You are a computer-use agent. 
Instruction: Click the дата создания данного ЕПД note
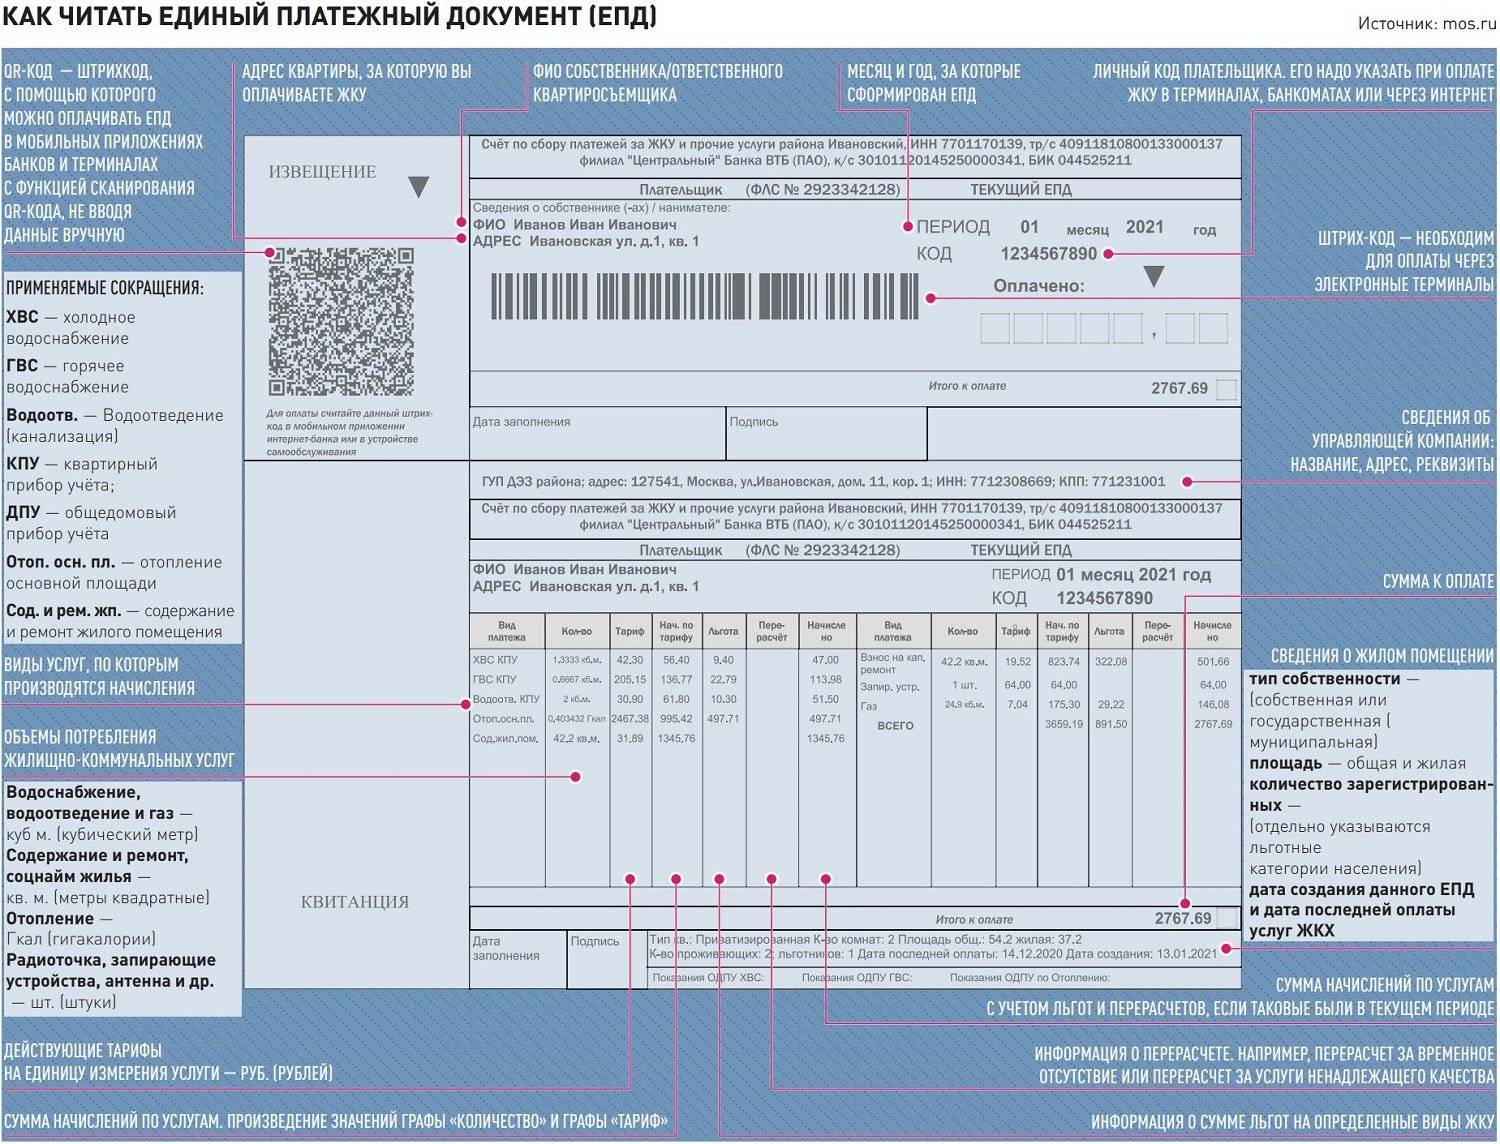(x=1361, y=910)
